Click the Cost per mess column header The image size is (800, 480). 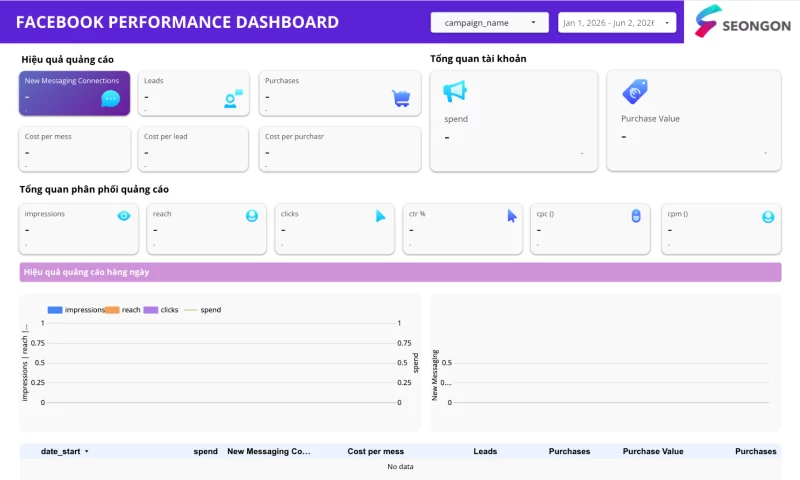(x=376, y=451)
